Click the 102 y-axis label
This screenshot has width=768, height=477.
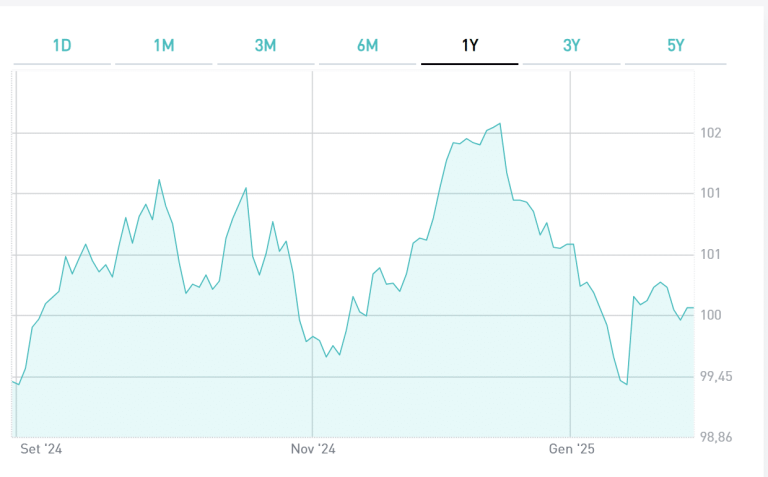[x=711, y=133]
